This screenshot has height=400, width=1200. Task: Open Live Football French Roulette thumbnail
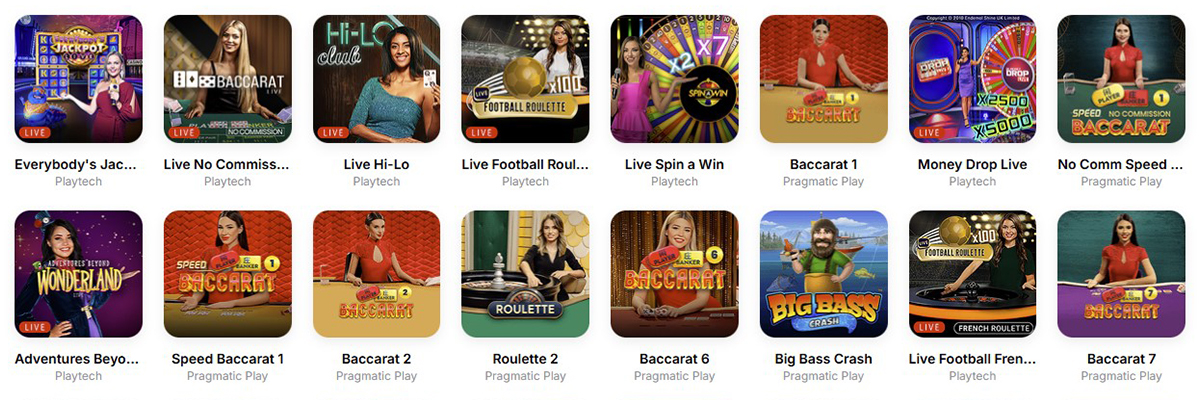point(972,274)
